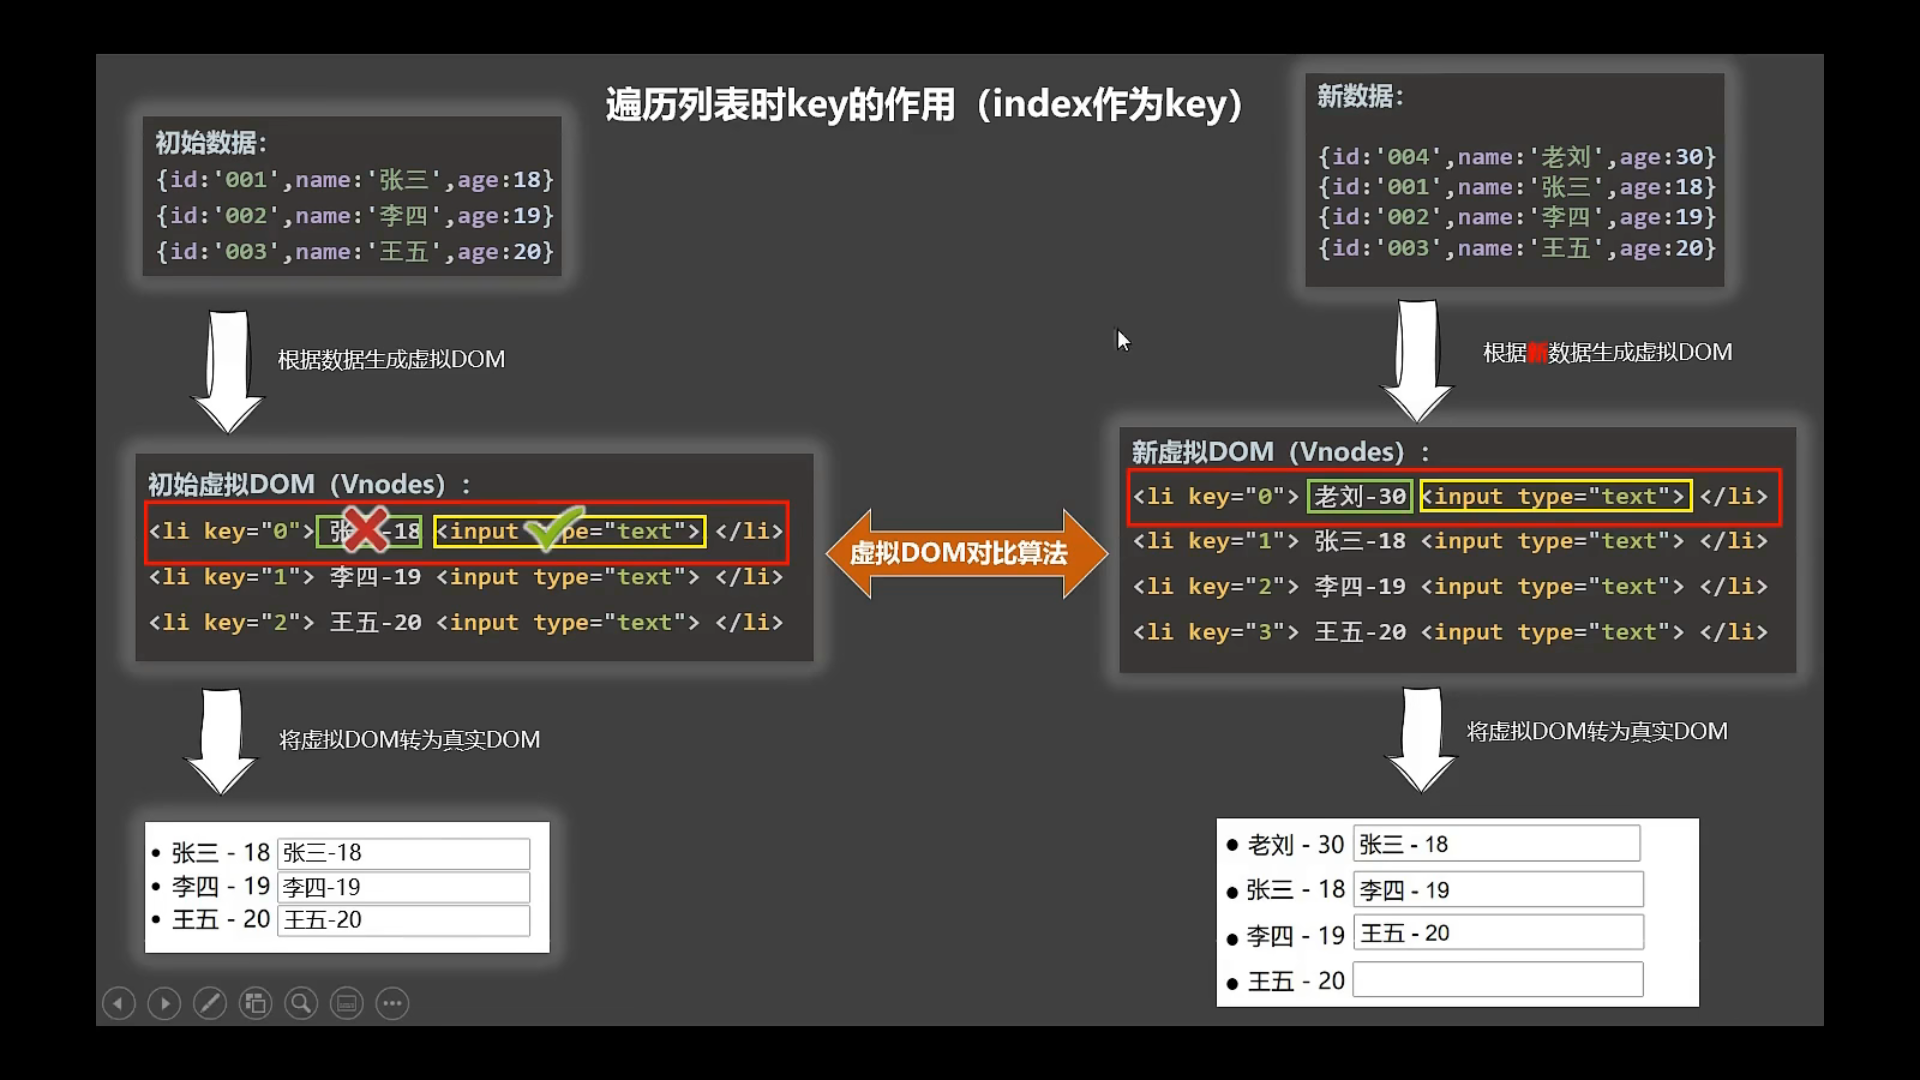Image resolution: width=1920 pixels, height=1080 pixels.
Task: Click the 根据数据生成虚拟DOM label
Action: (391, 358)
